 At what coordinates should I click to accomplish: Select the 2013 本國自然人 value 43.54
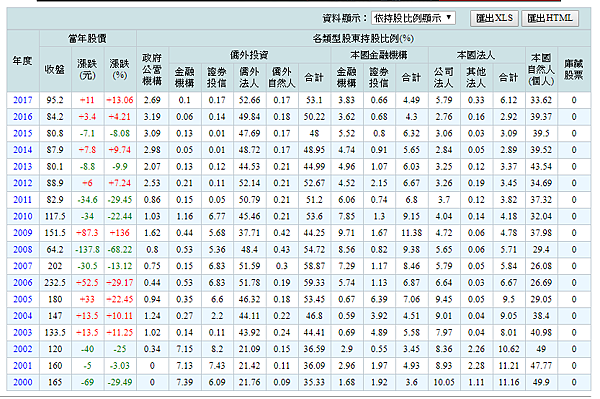(541, 167)
